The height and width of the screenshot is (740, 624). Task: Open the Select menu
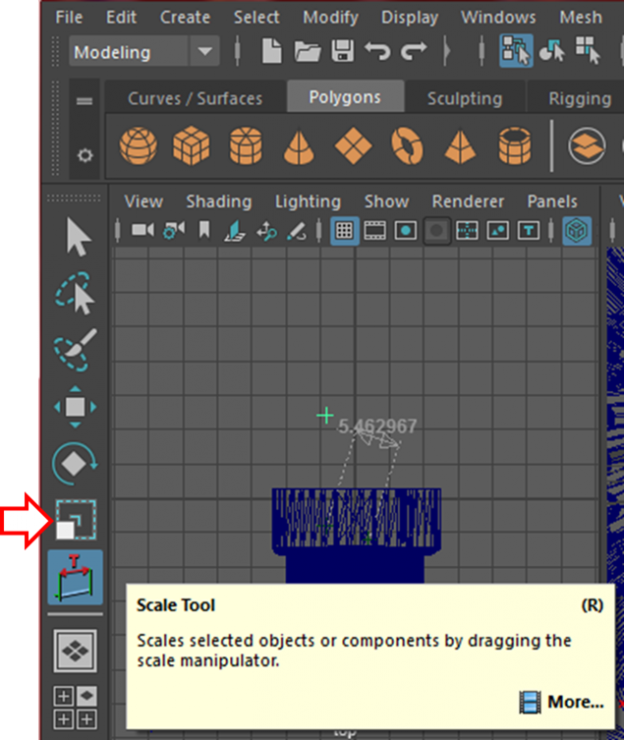point(256,17)
